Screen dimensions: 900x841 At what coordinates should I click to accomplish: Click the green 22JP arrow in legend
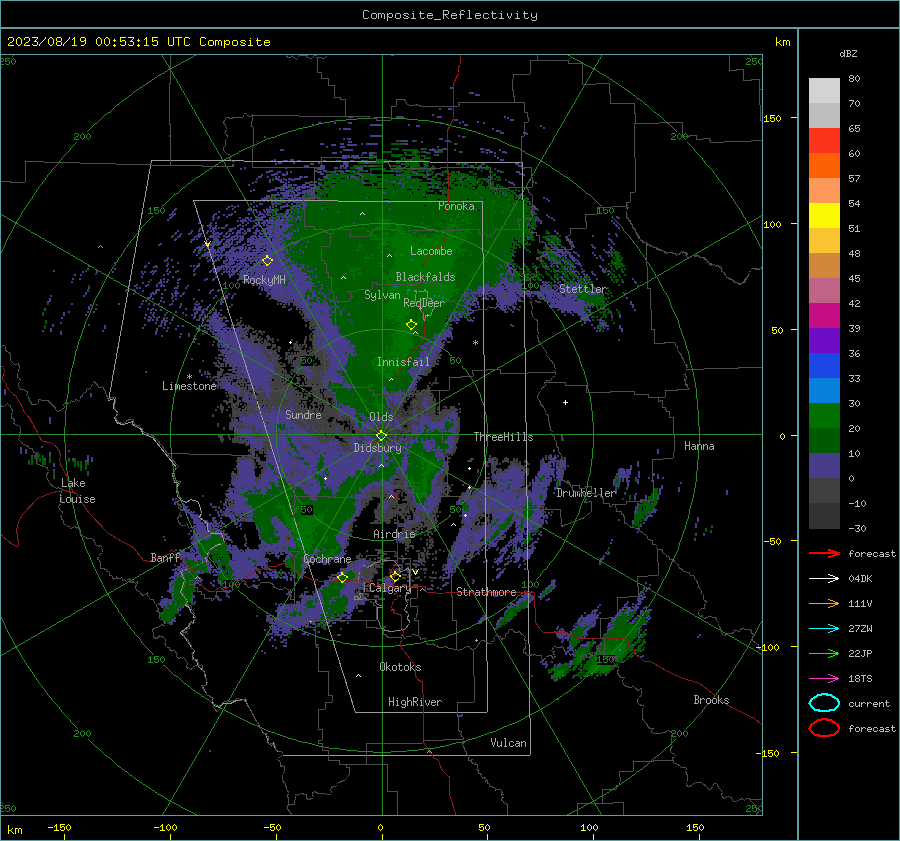pyautogui.click(x=824, y=653)
